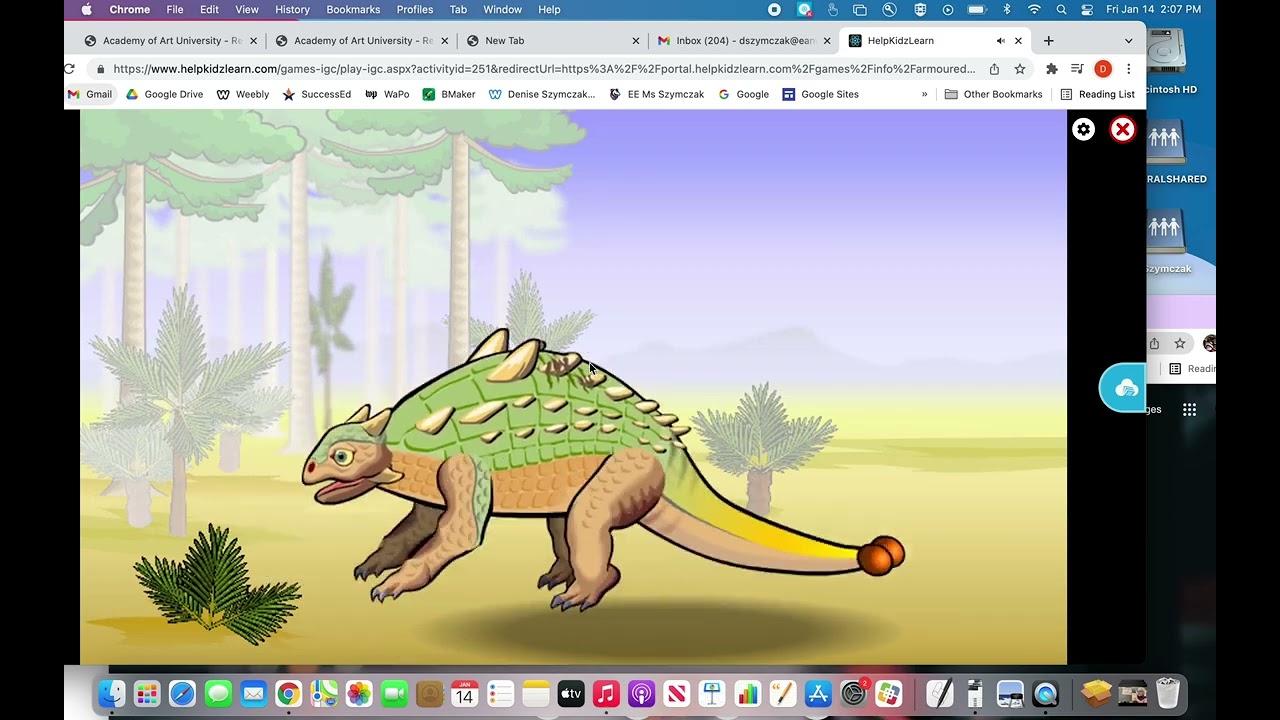Open Chrome's three-dot menu
The height and width of the screenshot is (720, 1280).
pos(1128,69)
